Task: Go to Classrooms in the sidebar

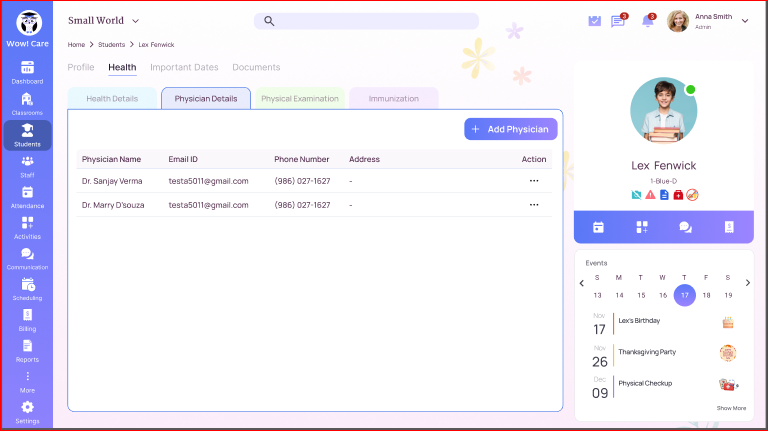Action: (27, 103)
